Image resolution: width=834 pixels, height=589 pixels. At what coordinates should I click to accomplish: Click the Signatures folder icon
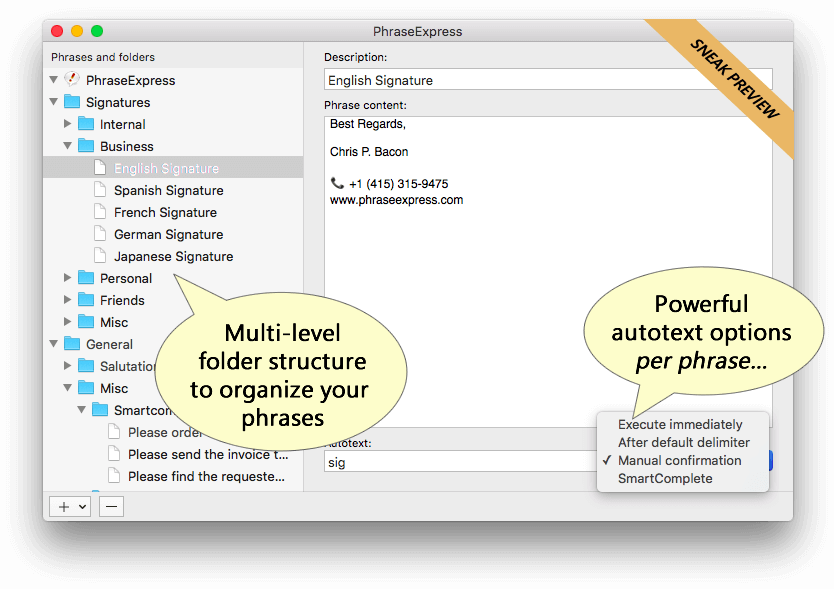[x=72, y=102]
